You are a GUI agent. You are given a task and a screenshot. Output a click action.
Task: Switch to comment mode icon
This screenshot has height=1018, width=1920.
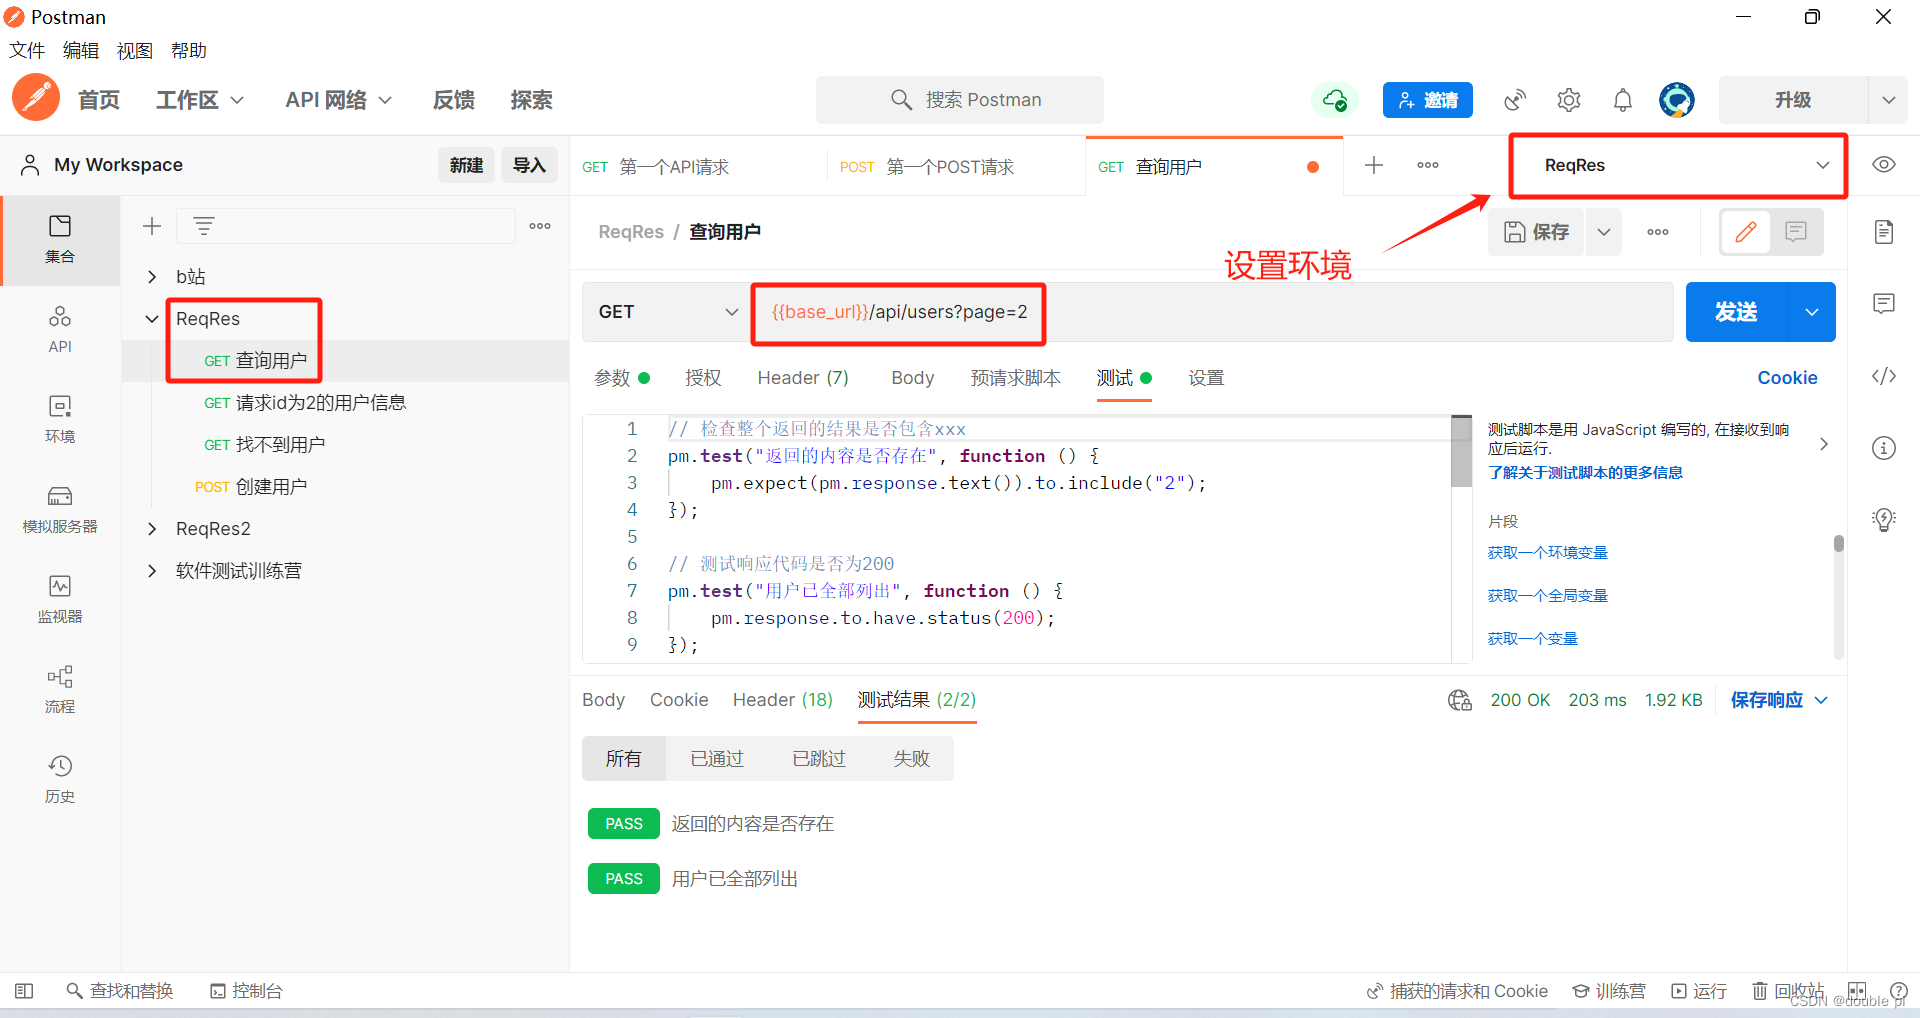1796,232
